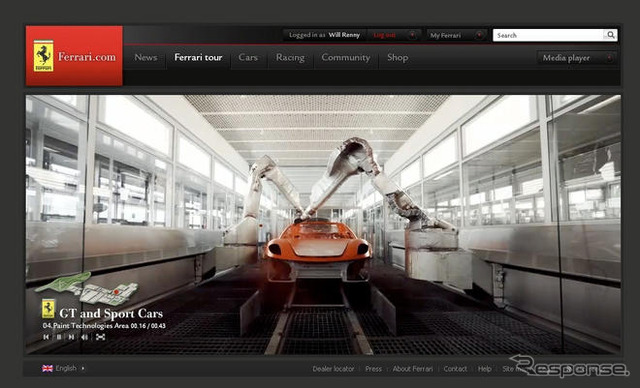Open the Dealer locator link
This screenshot has width=640, height=388.
(x=333, y=369)
